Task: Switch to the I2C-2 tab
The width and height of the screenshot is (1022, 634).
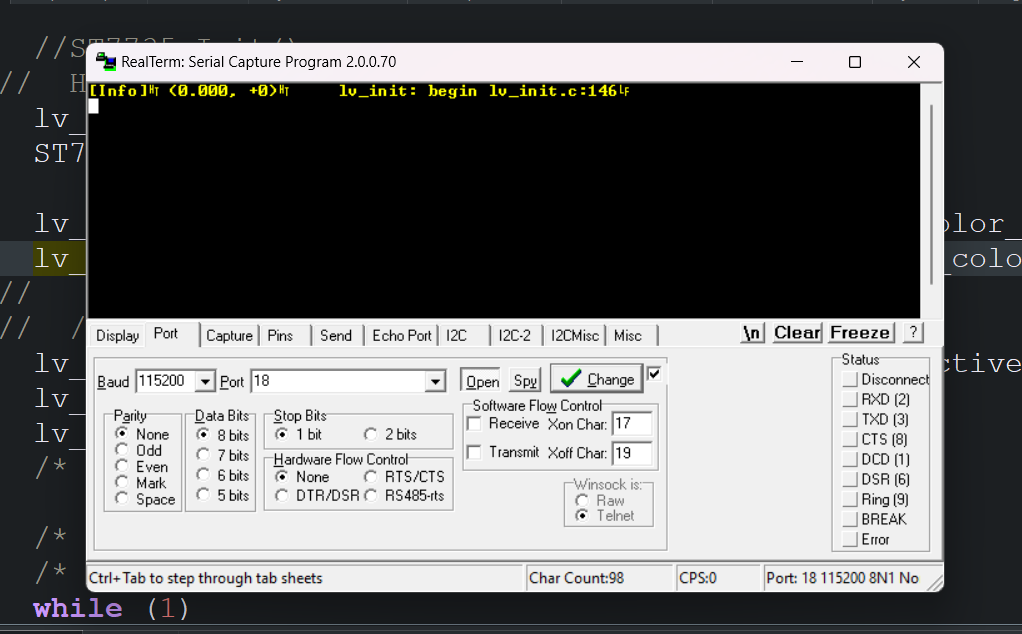Action: [514, 336]
